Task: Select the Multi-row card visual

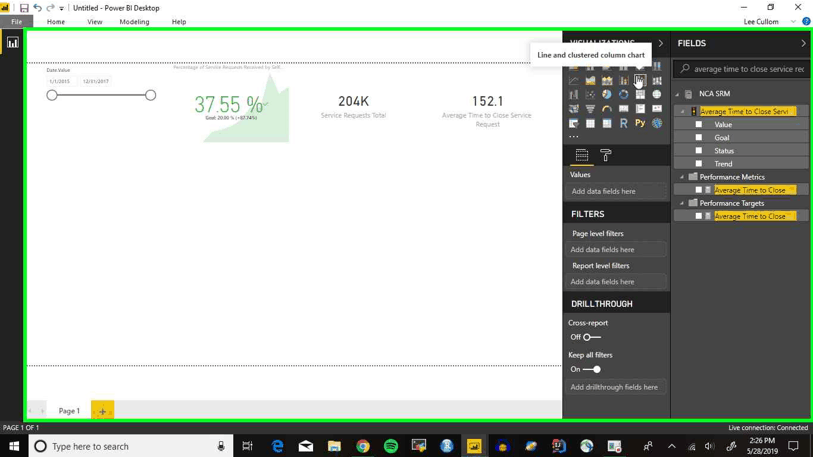Action: click(640, 109)
